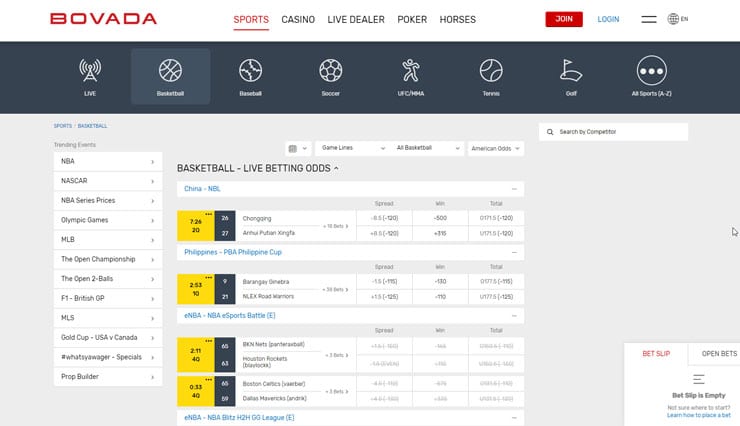Switch to the OPEN BETS tab
Screen dimensions: 740x426
[x=719, y=354]
